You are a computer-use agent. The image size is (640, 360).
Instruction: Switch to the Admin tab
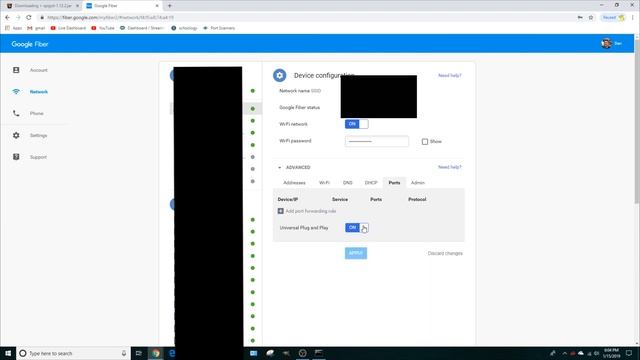click(418, 183)
